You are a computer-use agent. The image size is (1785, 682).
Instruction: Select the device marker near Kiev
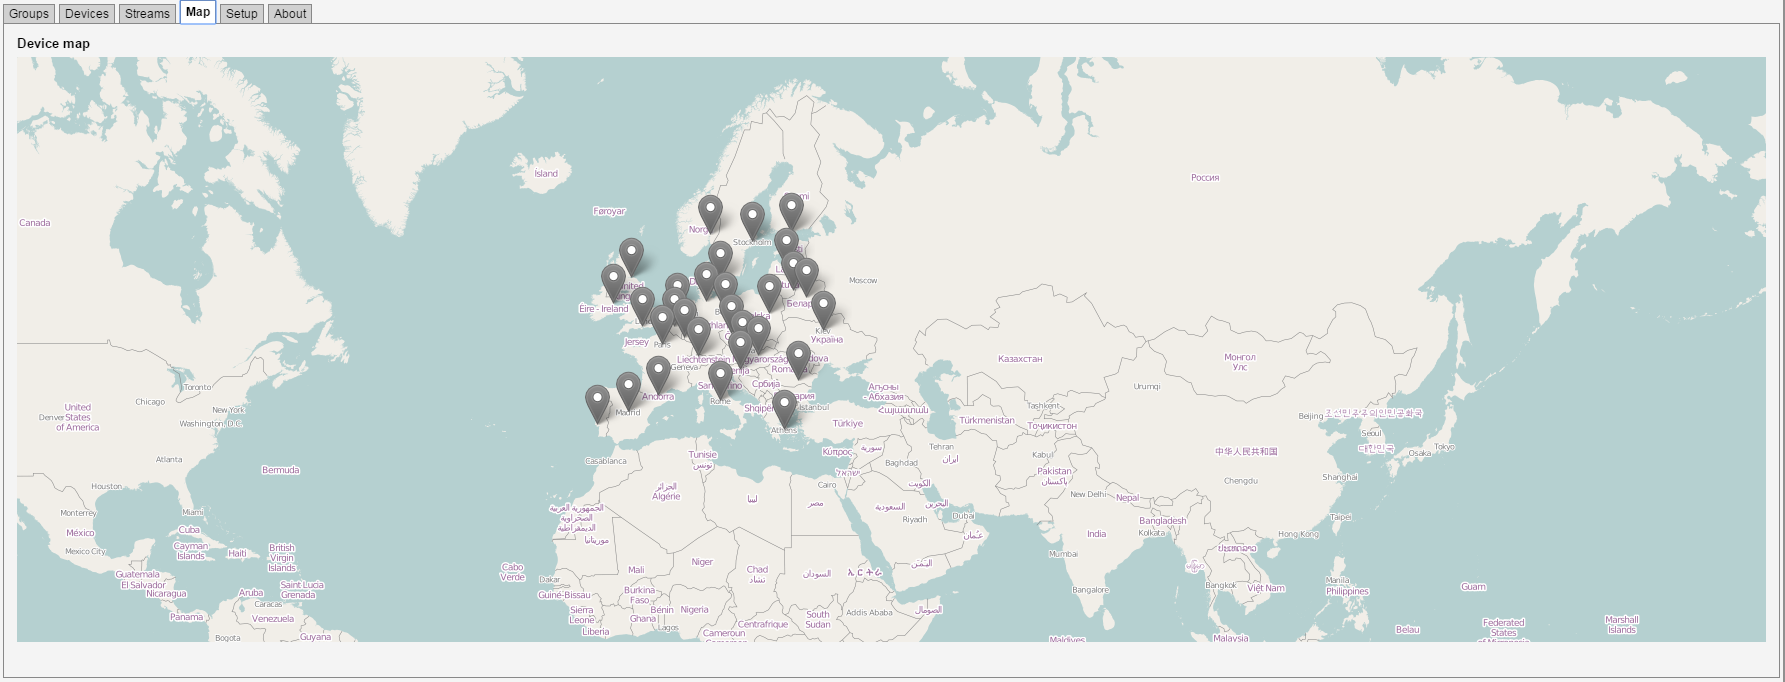[823, 306]
